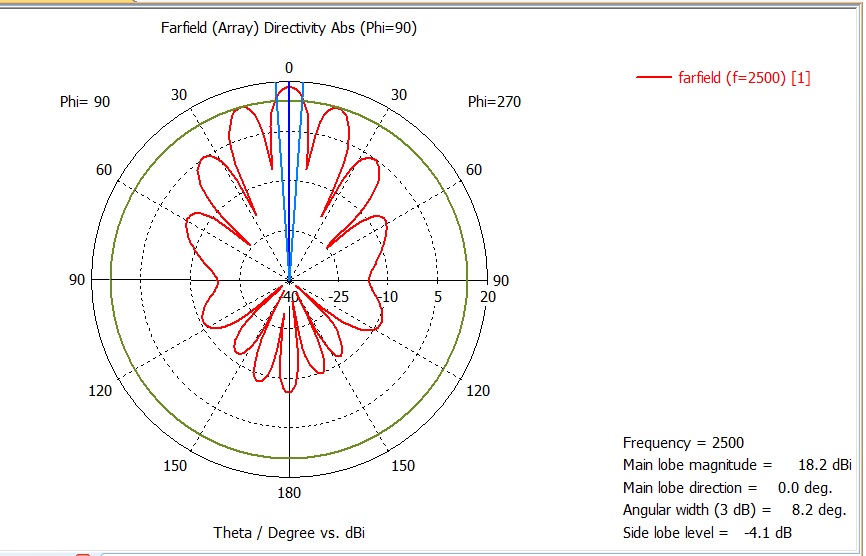Click the Main lobe direction 0.0 deg. line
Viewport: 866px width, 556px height.
point(727,488)
